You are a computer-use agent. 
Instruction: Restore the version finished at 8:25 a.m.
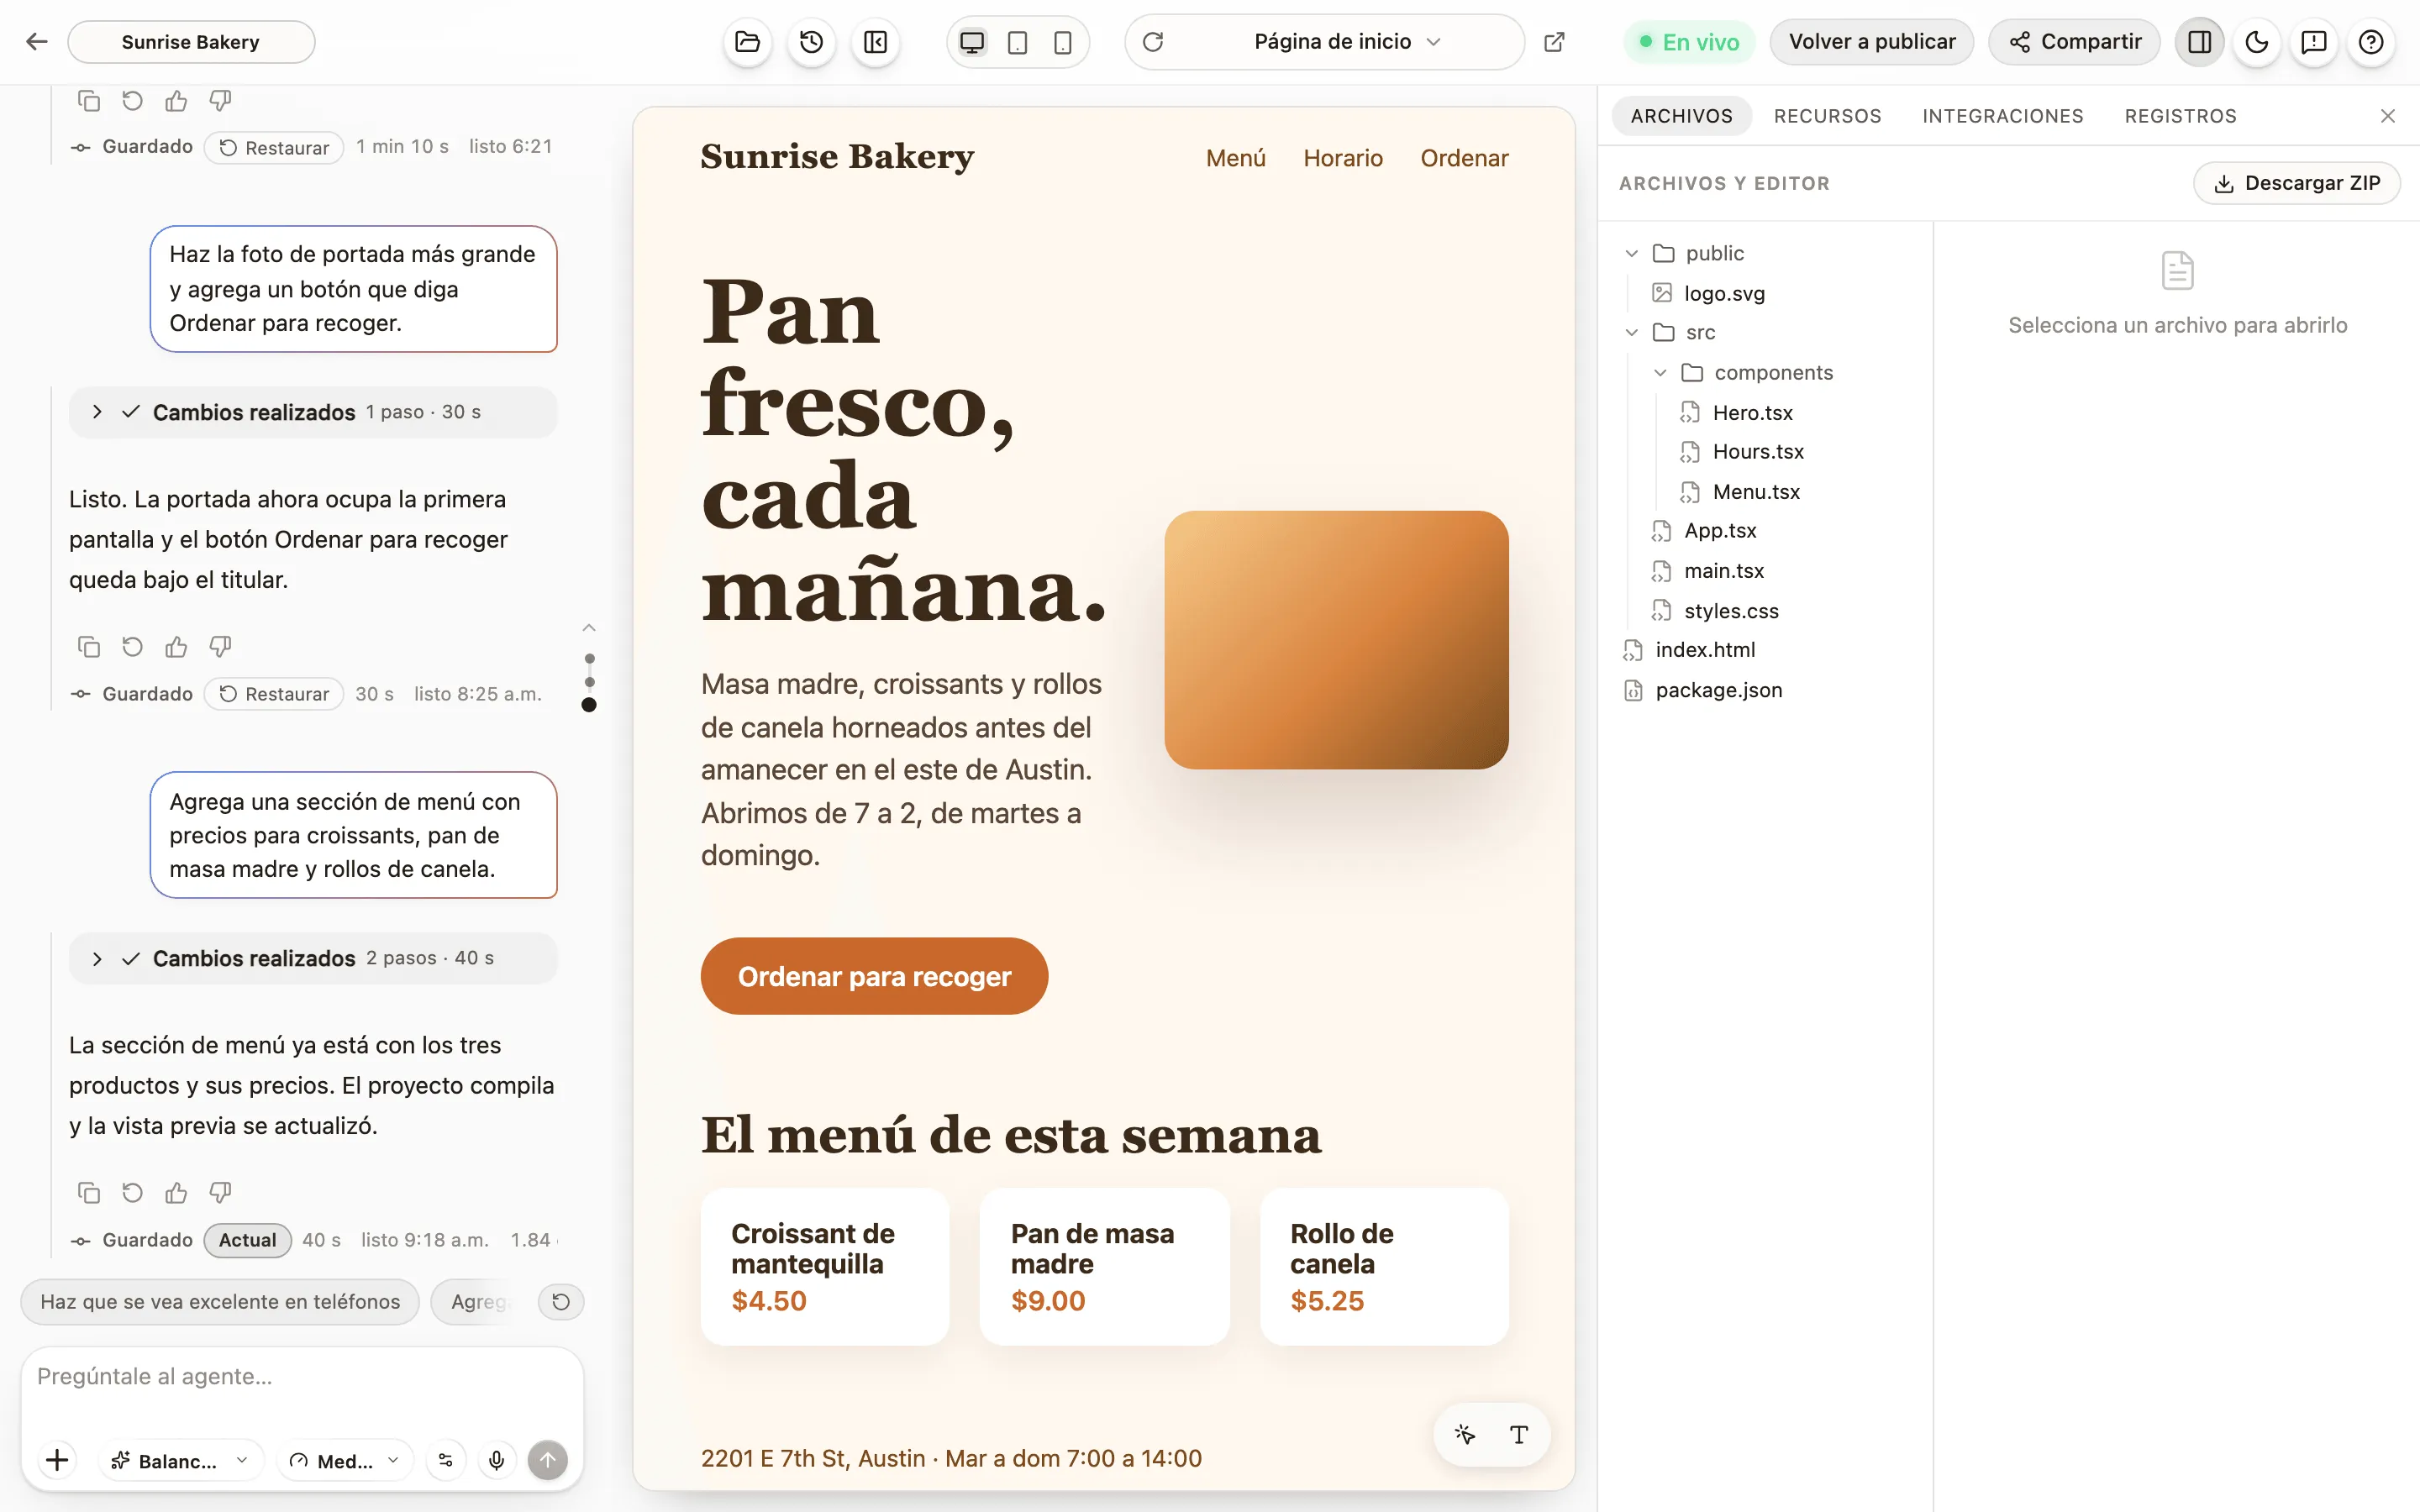(274, 694)
